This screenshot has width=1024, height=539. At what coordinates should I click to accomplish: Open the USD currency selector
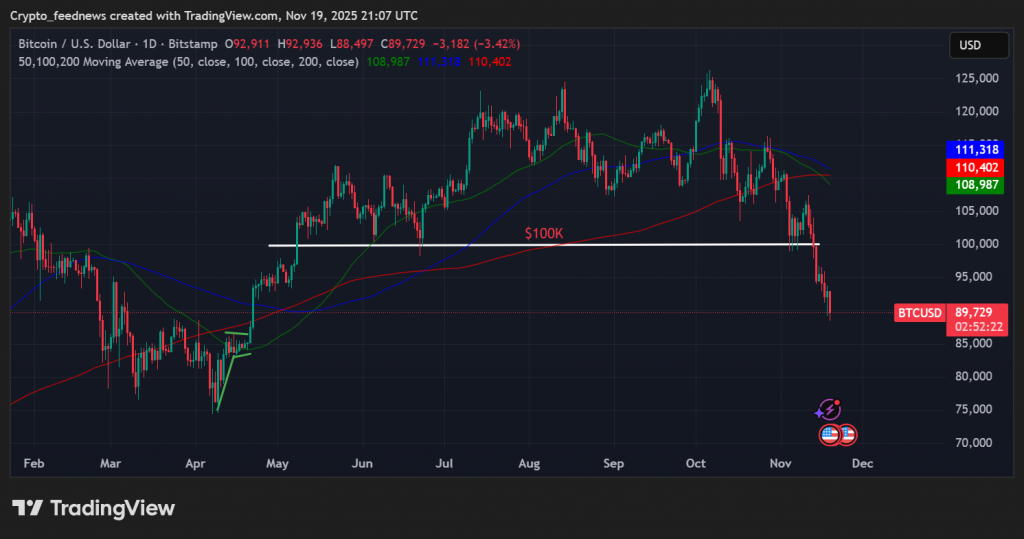click(x=970, y=45)
